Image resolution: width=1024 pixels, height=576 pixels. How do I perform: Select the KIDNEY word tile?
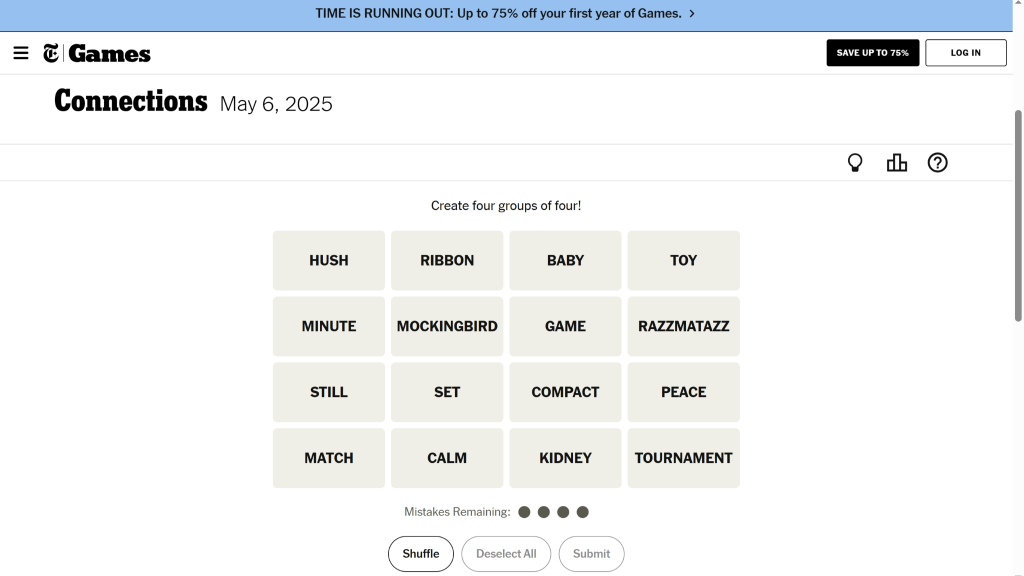tap(565, 458)
